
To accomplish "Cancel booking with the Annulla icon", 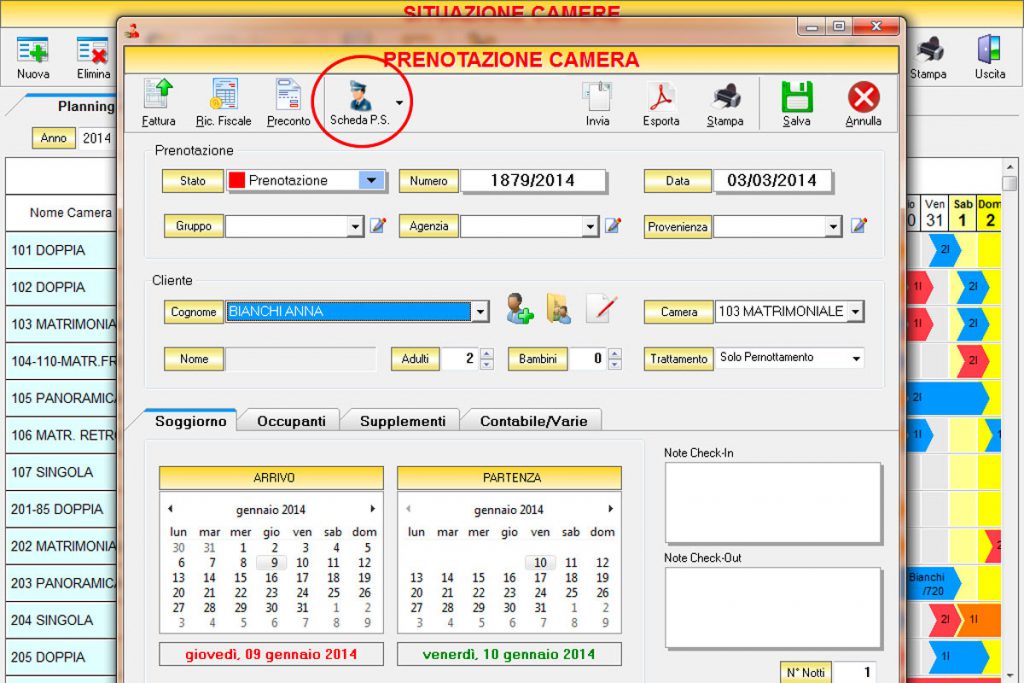I will 863,103.
